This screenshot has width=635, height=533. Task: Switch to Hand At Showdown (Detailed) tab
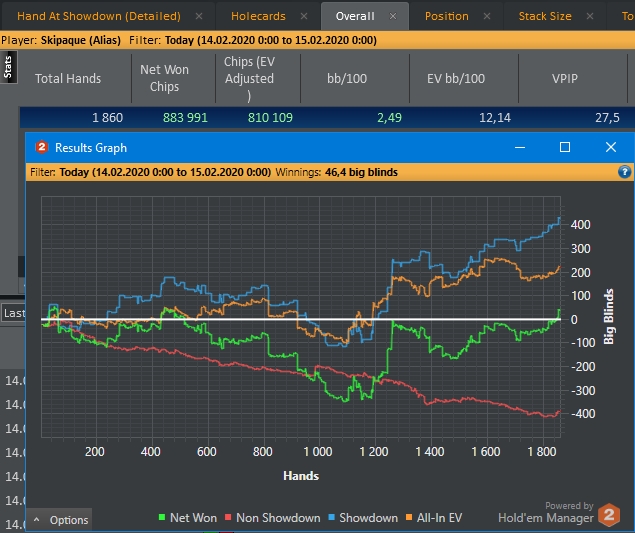pyautogui.click(x=98, y=16)
